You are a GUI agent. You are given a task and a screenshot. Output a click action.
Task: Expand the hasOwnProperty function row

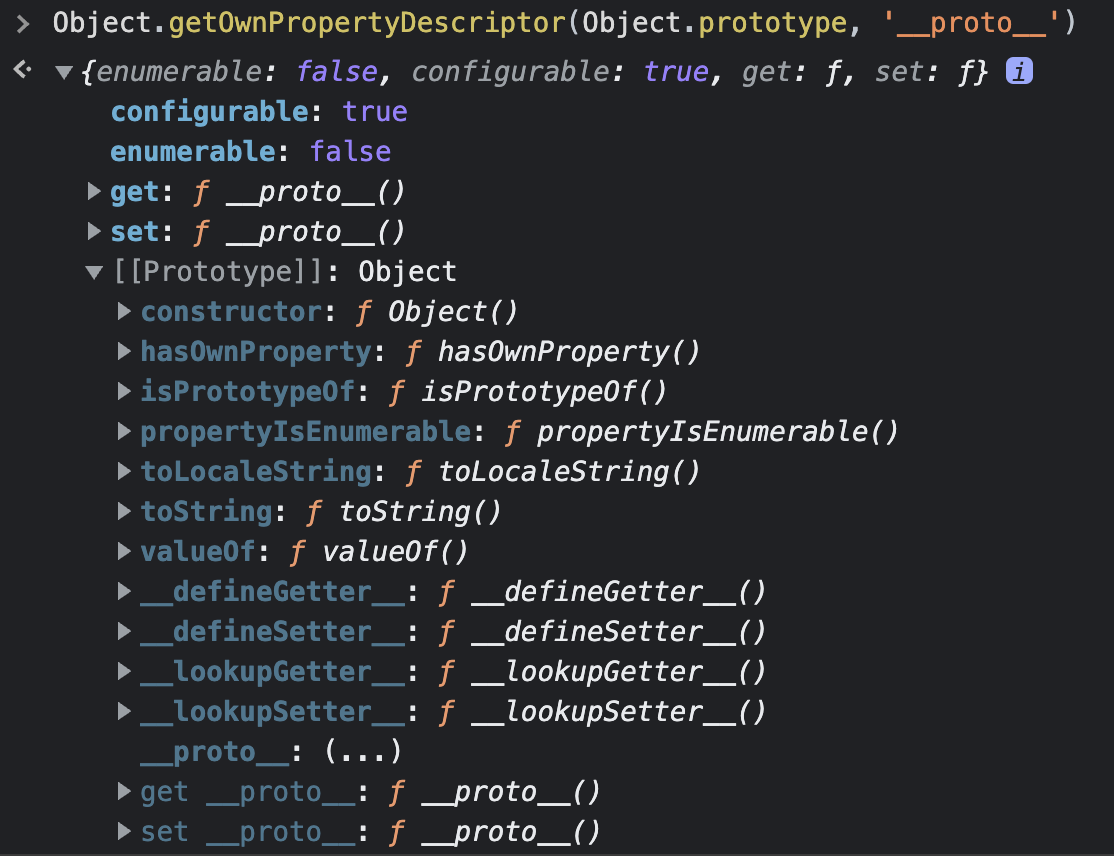pyautogui.click(x=124, y=350)
